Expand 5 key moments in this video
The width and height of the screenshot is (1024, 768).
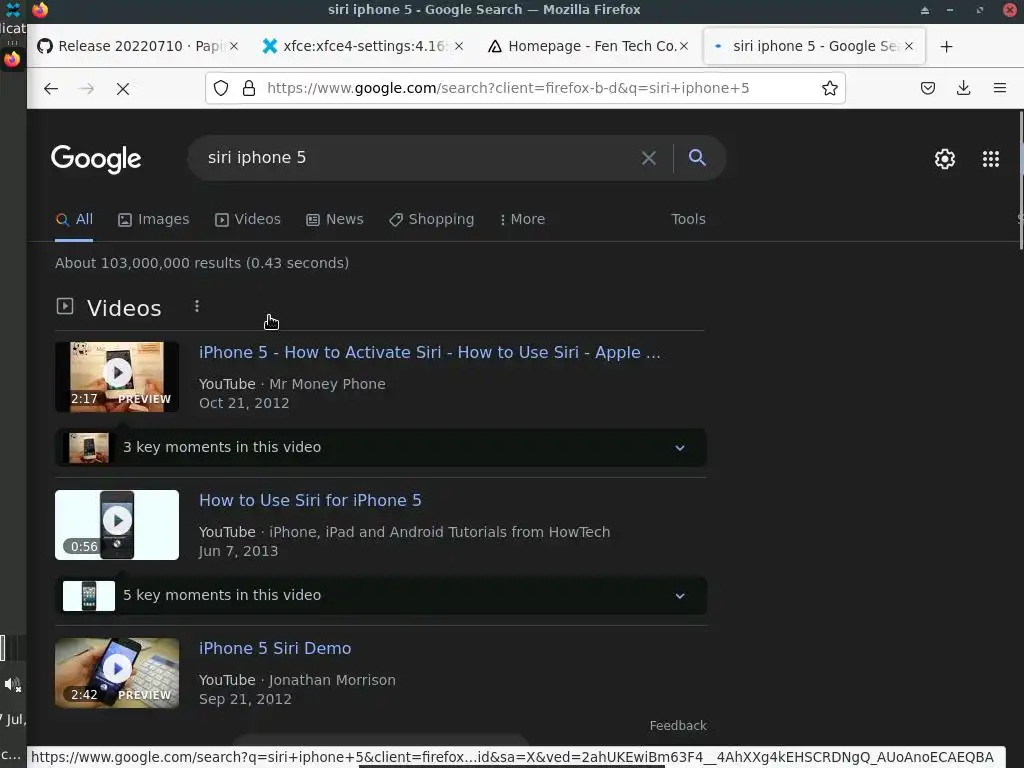click(381, 596)
